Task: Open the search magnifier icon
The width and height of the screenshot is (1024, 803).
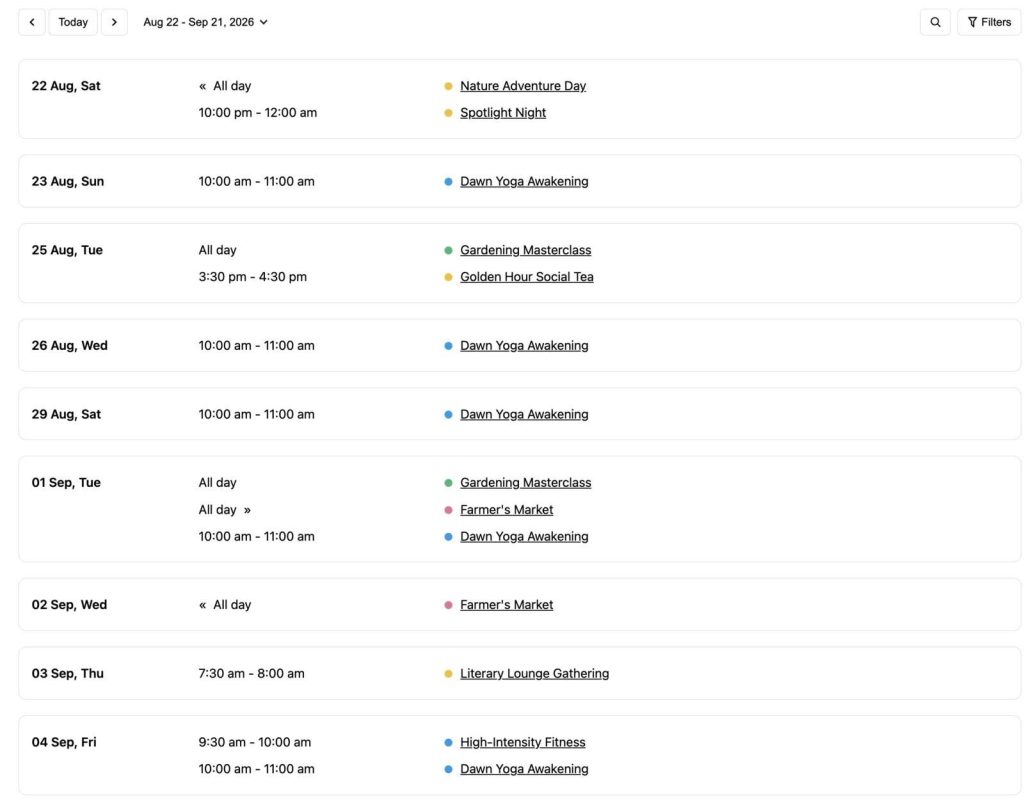Action: (x=935, y=22)
